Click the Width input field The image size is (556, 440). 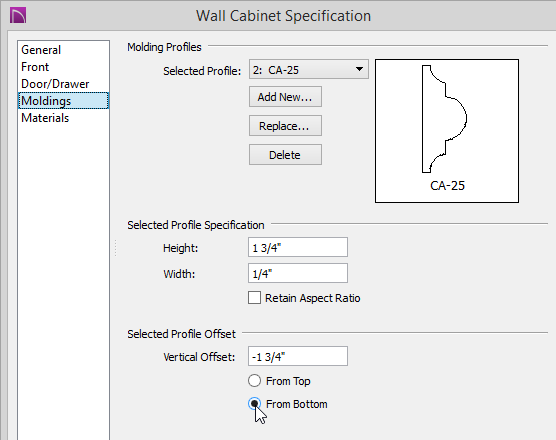(x=298, y=273)
